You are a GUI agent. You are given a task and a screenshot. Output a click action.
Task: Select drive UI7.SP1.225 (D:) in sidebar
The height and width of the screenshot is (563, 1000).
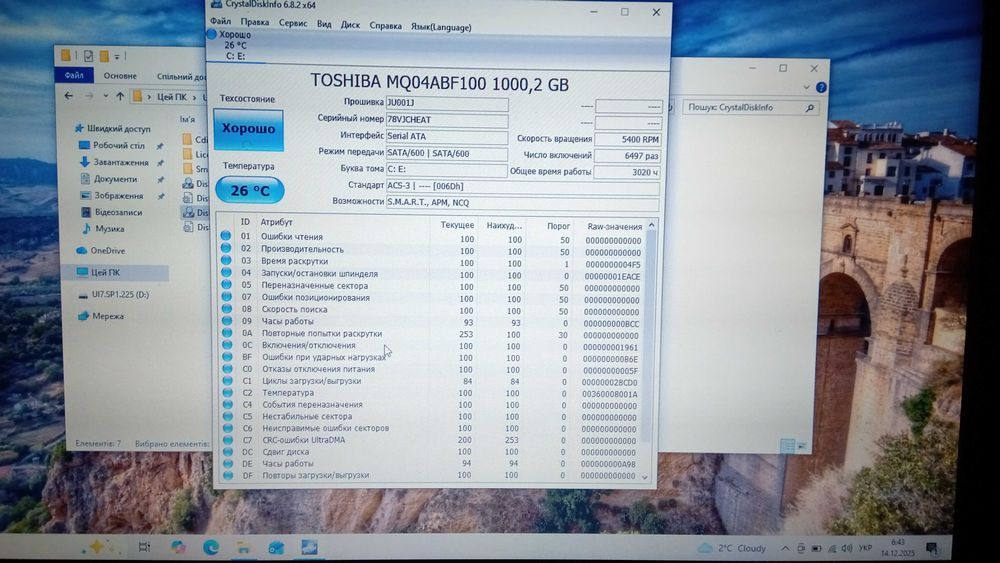114,295
